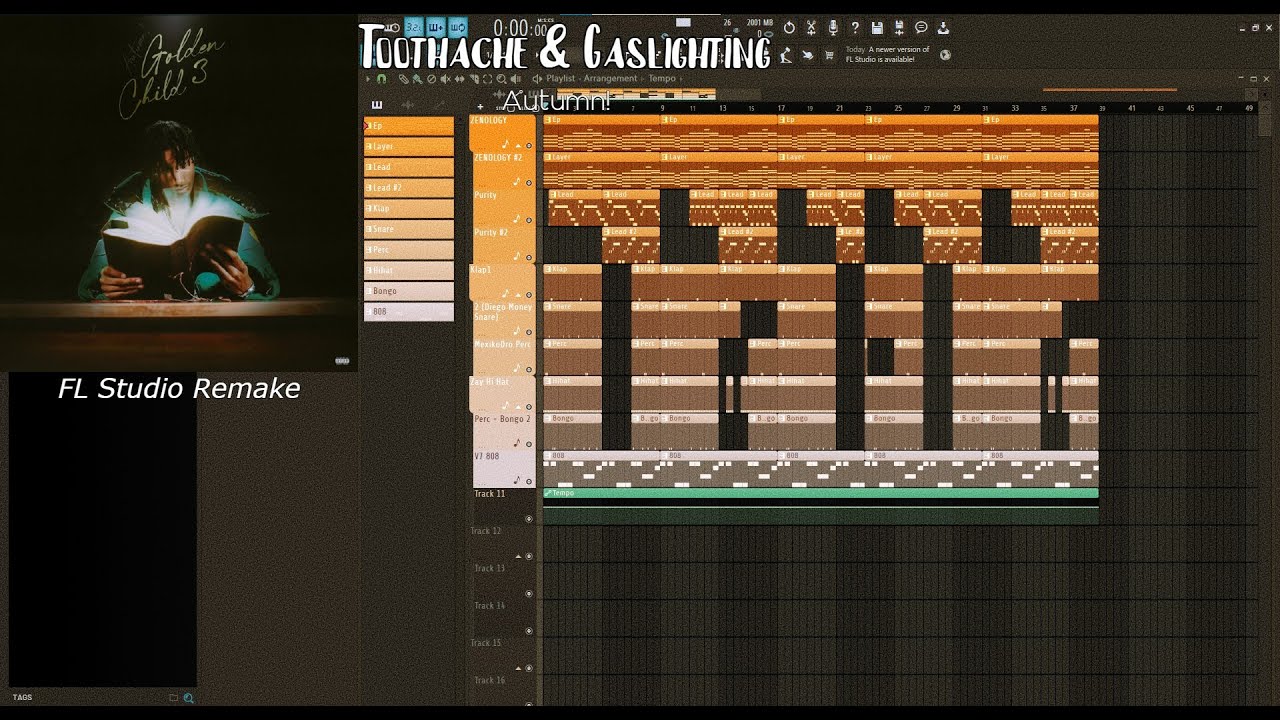Select the Slip tool in playlist toolbar
Viewport: 1280px width, 720px height.
[459, 79]
